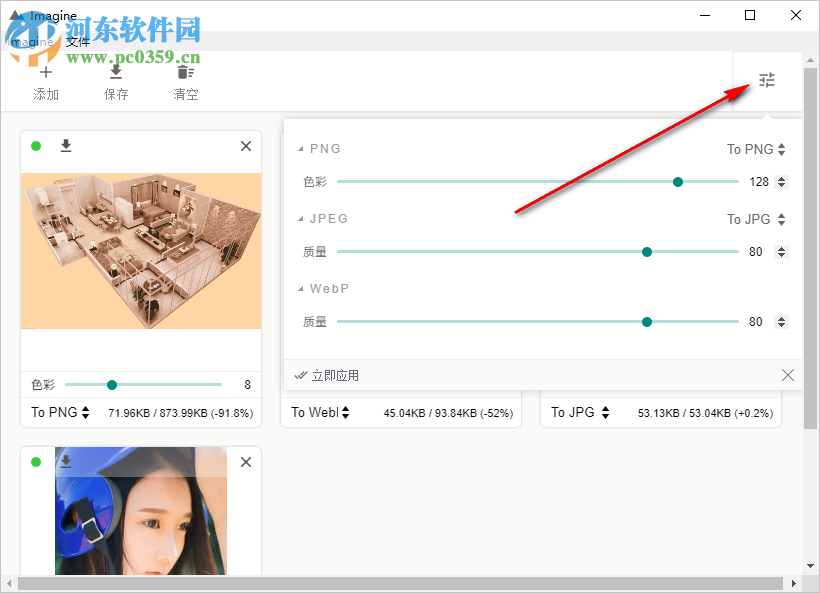Remove the floor plan image card
Viewport: 820px width, 593px height.
coord(246,146)
